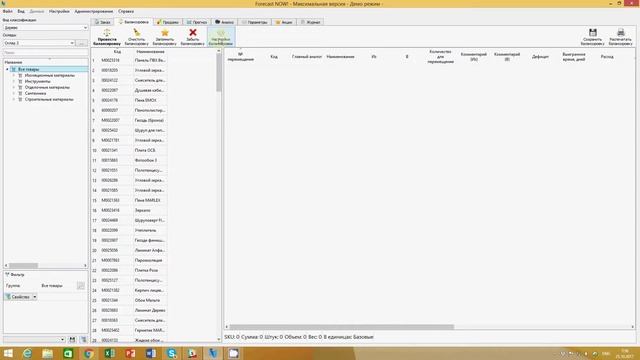Select 'Инструменты' in the category tree

tap(38, 81)
